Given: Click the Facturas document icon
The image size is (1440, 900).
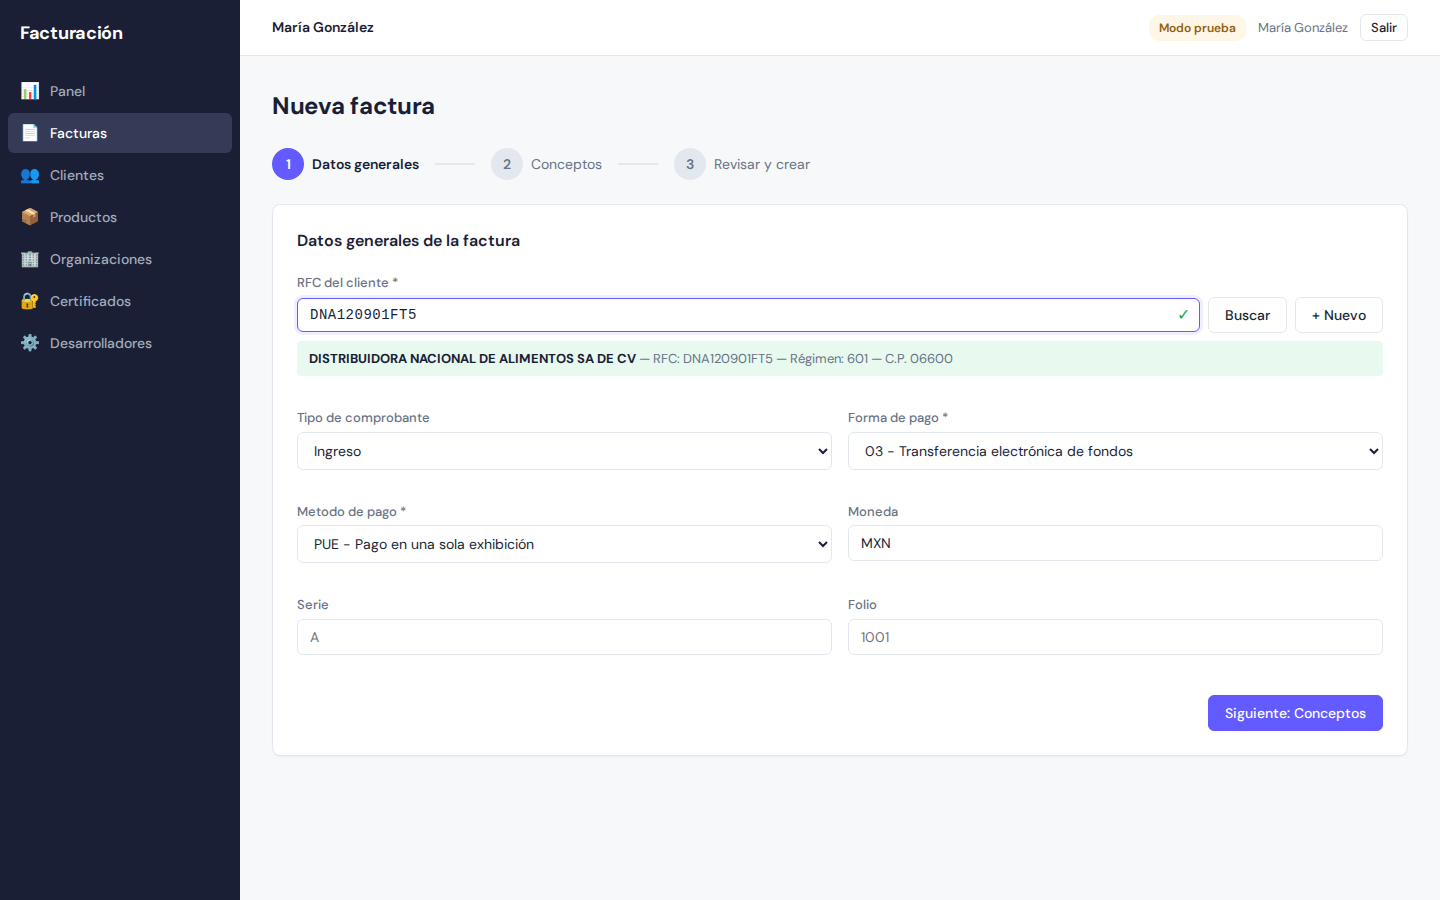Looking at the screenshot, I should 30,133.
